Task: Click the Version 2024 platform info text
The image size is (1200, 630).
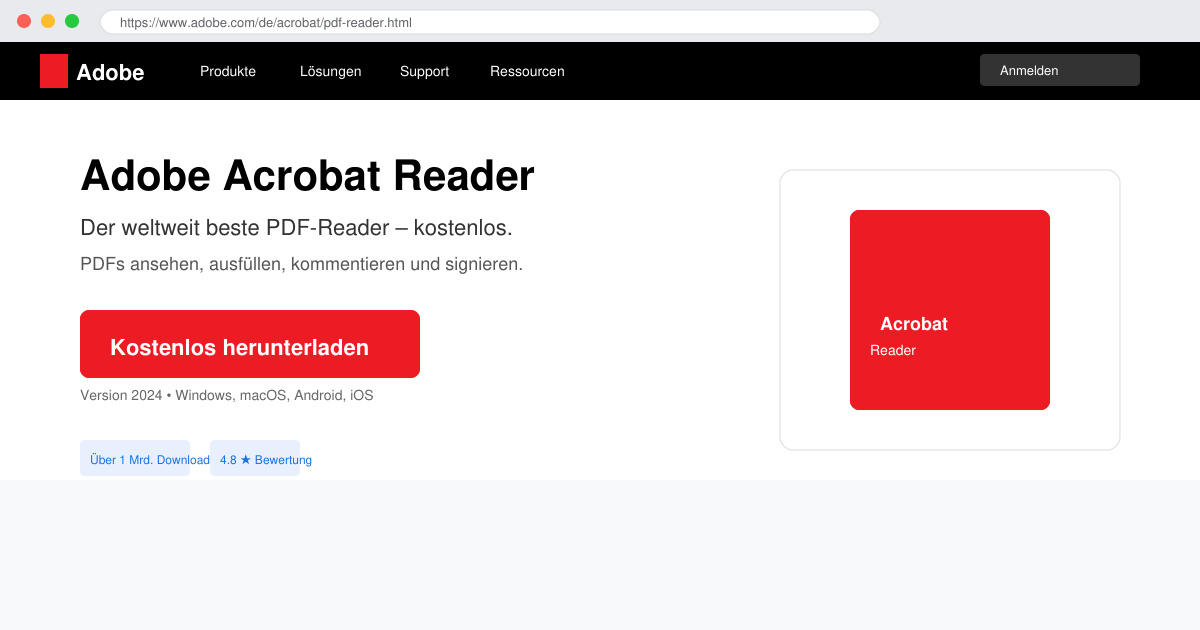Action: (x=227, y=395)
